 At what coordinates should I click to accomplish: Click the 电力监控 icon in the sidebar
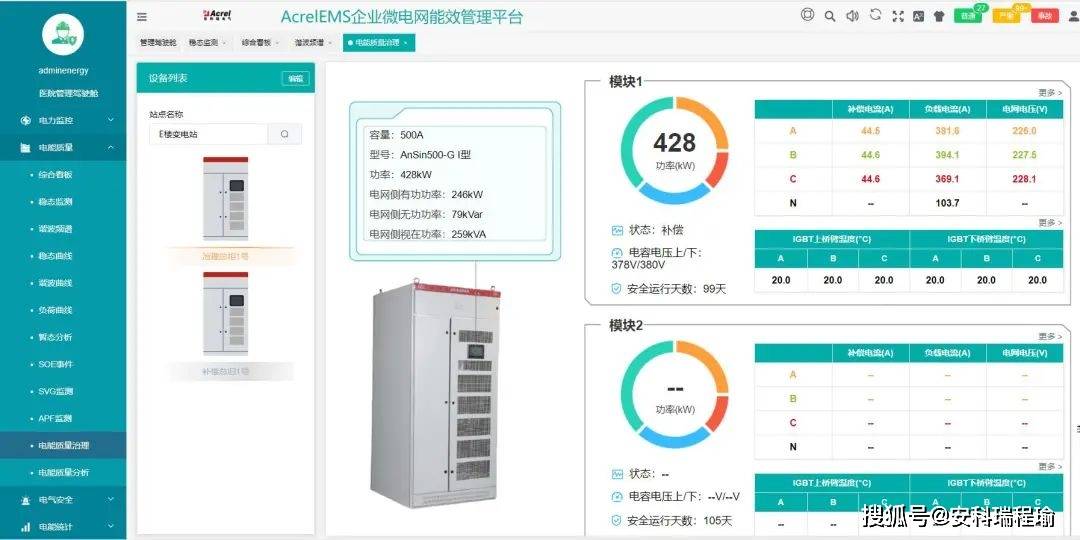[x=25, y=121]
